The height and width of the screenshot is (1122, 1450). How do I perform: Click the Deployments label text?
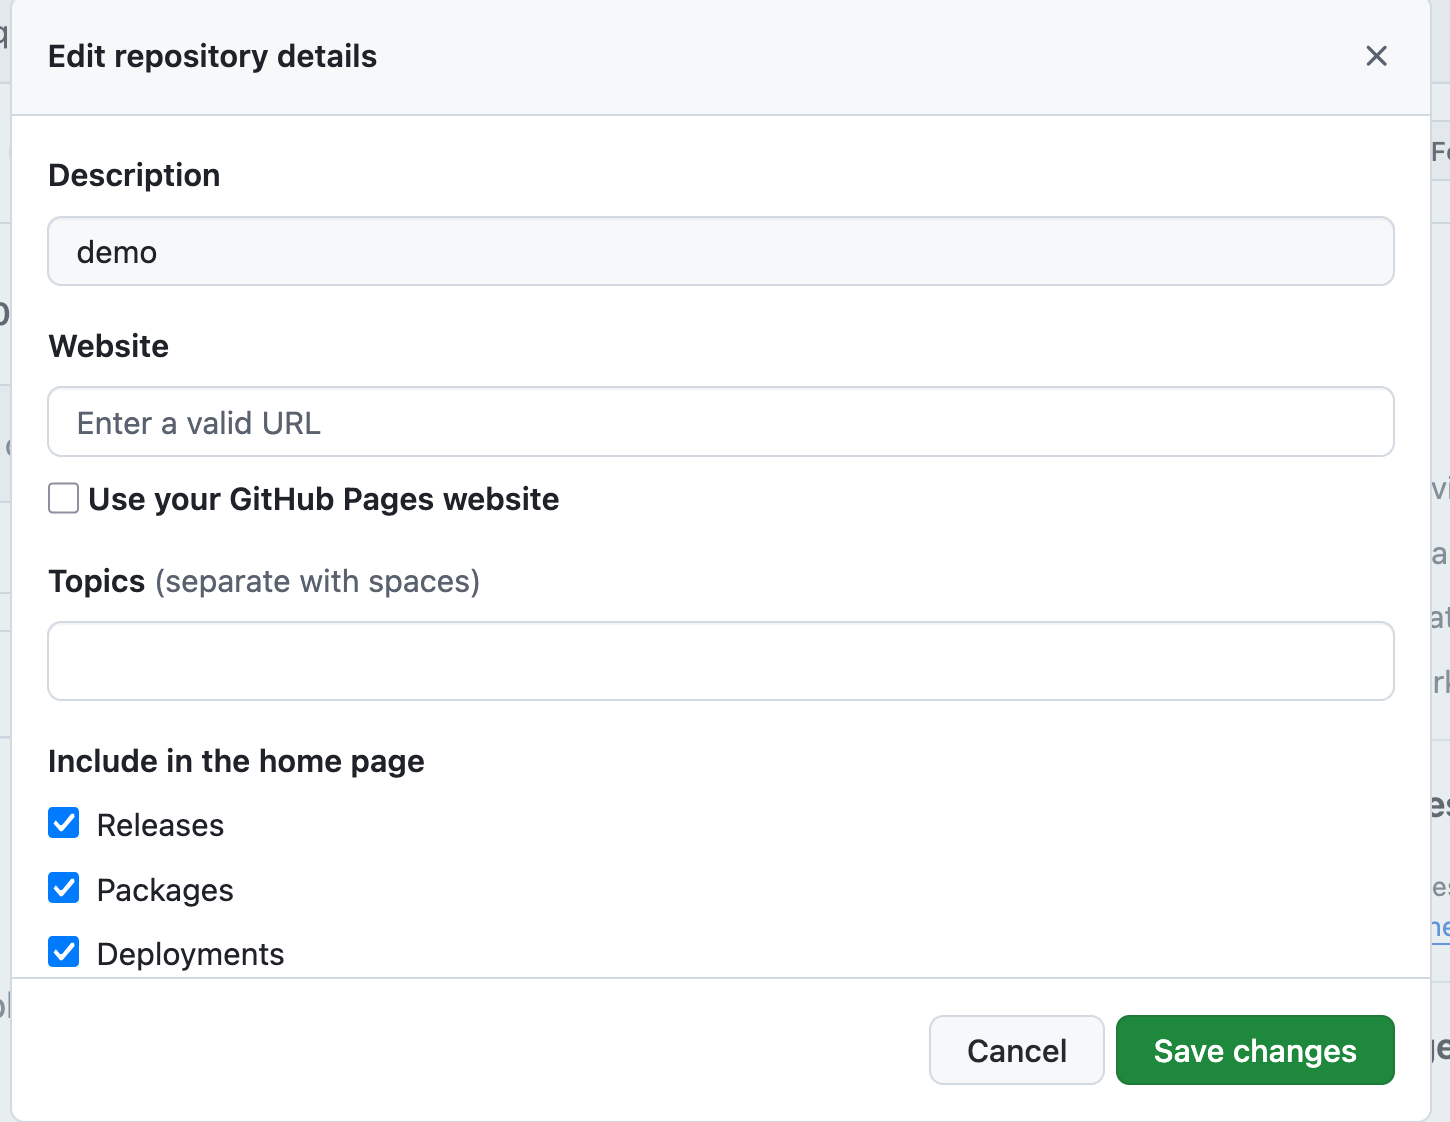[x=190, y=954]
